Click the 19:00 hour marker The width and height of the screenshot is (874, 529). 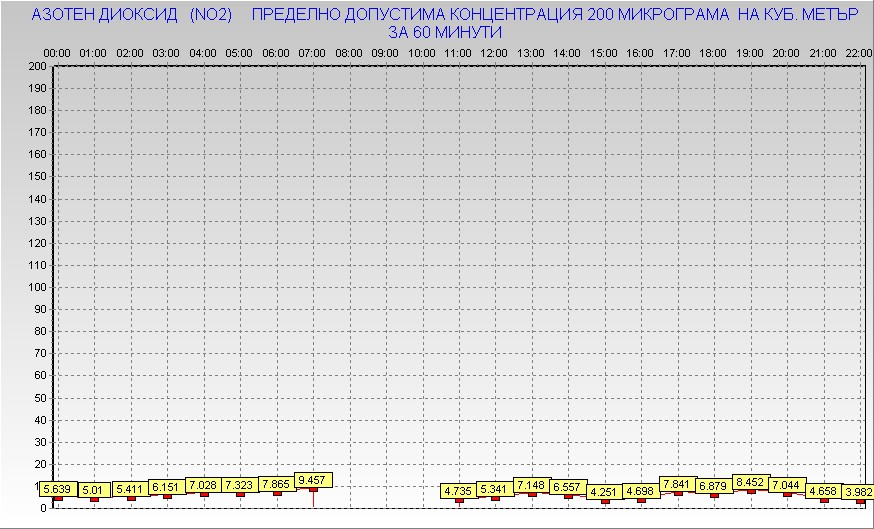(750, 52)
